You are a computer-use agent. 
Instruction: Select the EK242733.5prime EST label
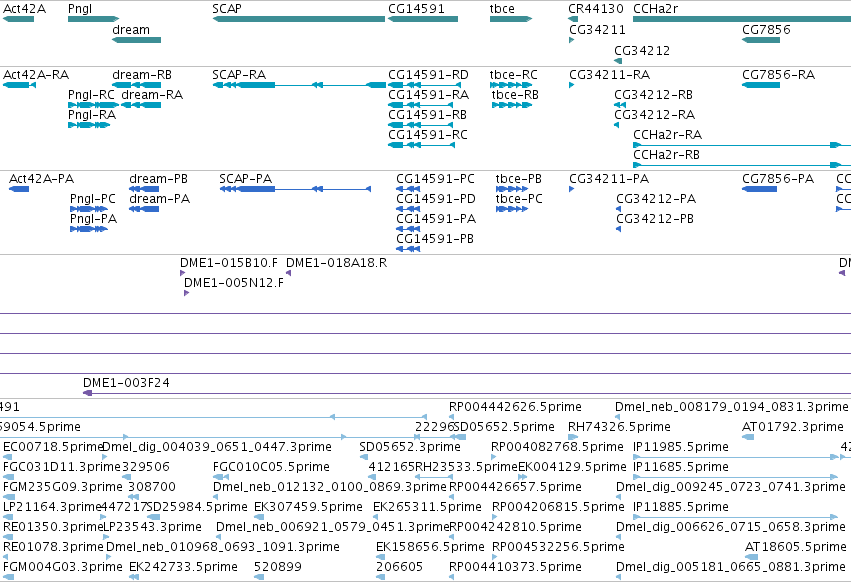(183, 567)
